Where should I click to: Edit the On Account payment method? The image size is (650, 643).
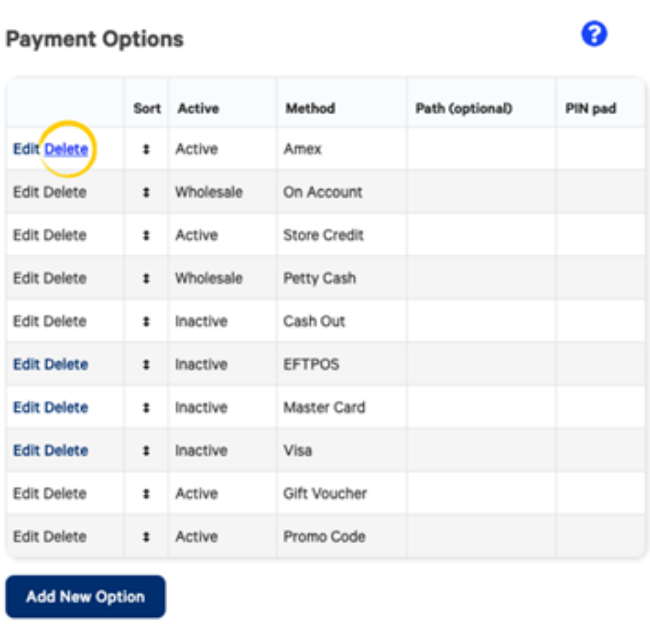[26, 192]
